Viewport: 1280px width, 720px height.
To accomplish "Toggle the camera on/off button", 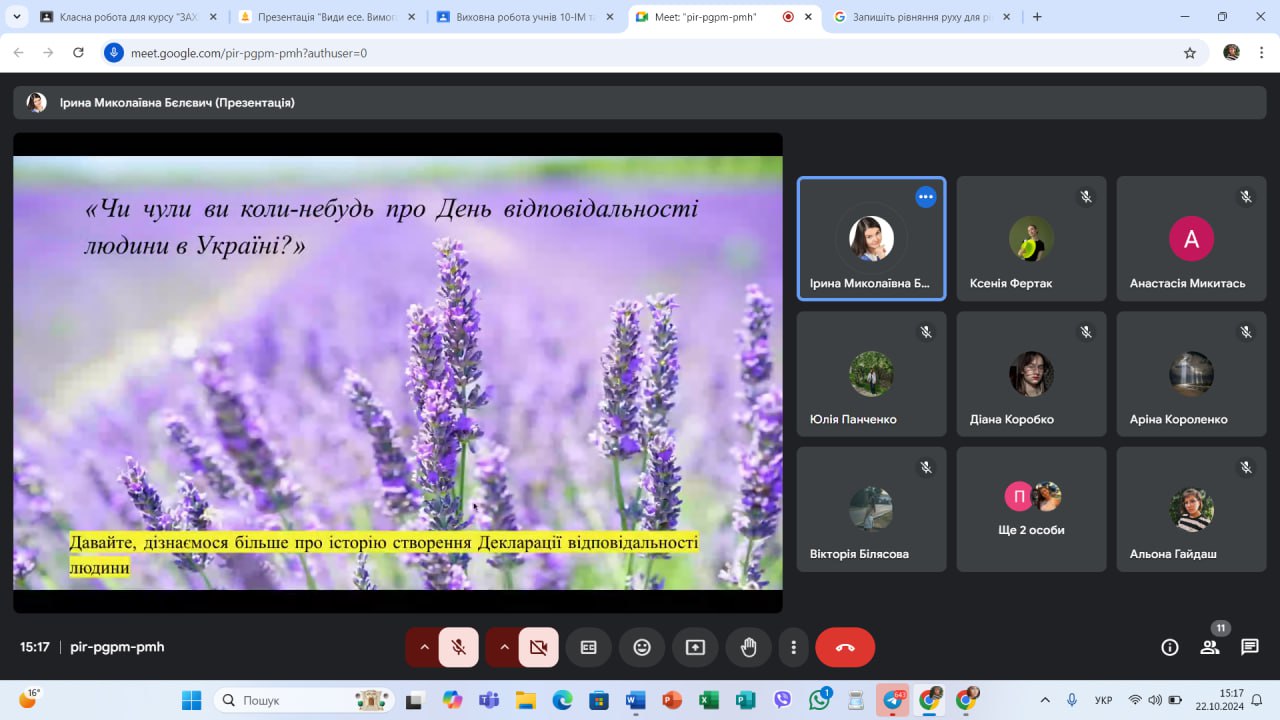I will pyautogui.click(x=538, y=647).
